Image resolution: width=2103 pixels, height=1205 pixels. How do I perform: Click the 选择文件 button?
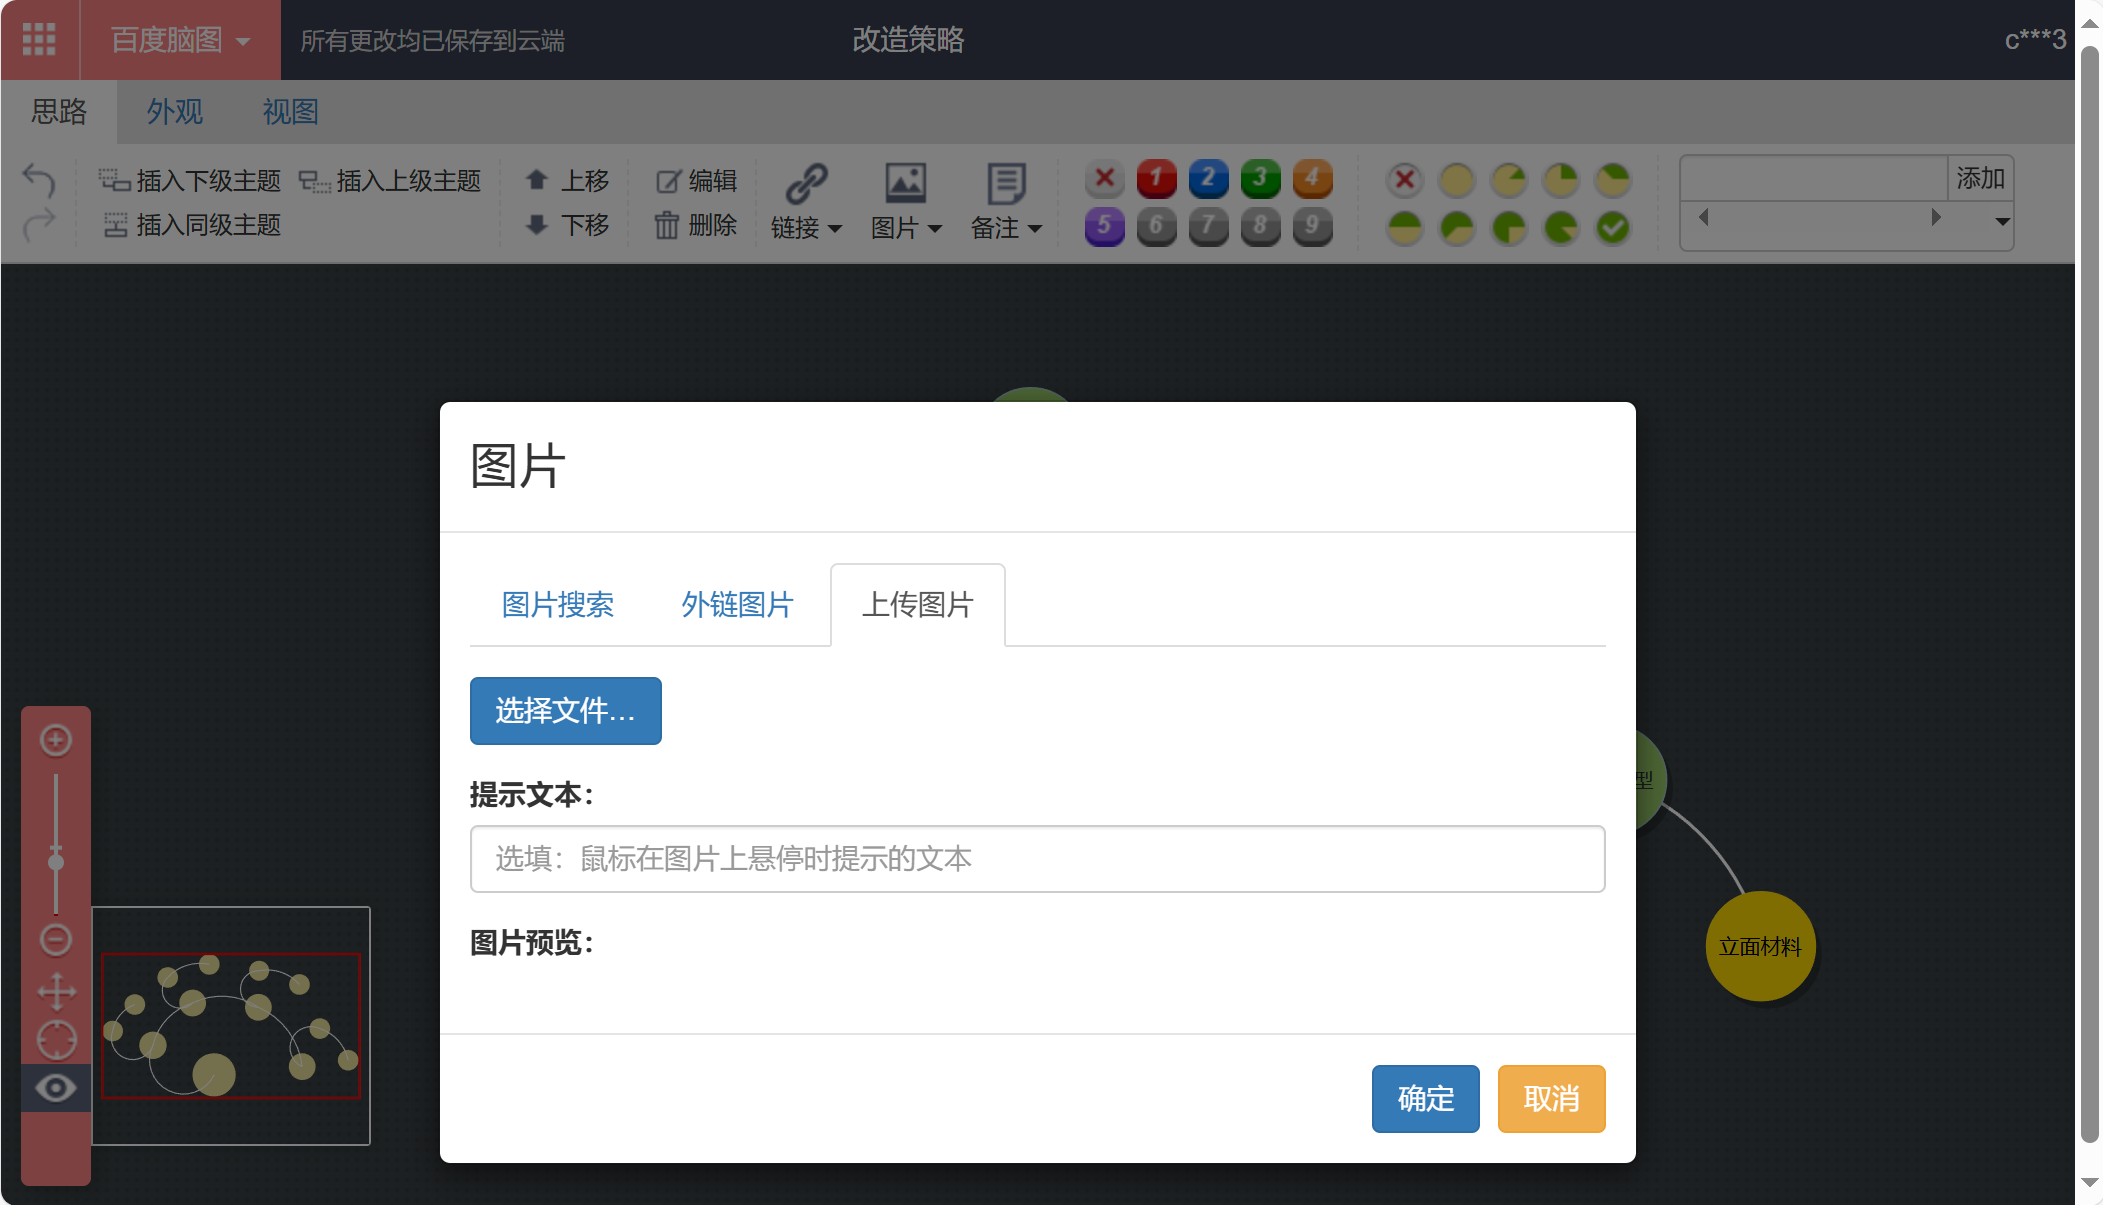coord(565,710)
